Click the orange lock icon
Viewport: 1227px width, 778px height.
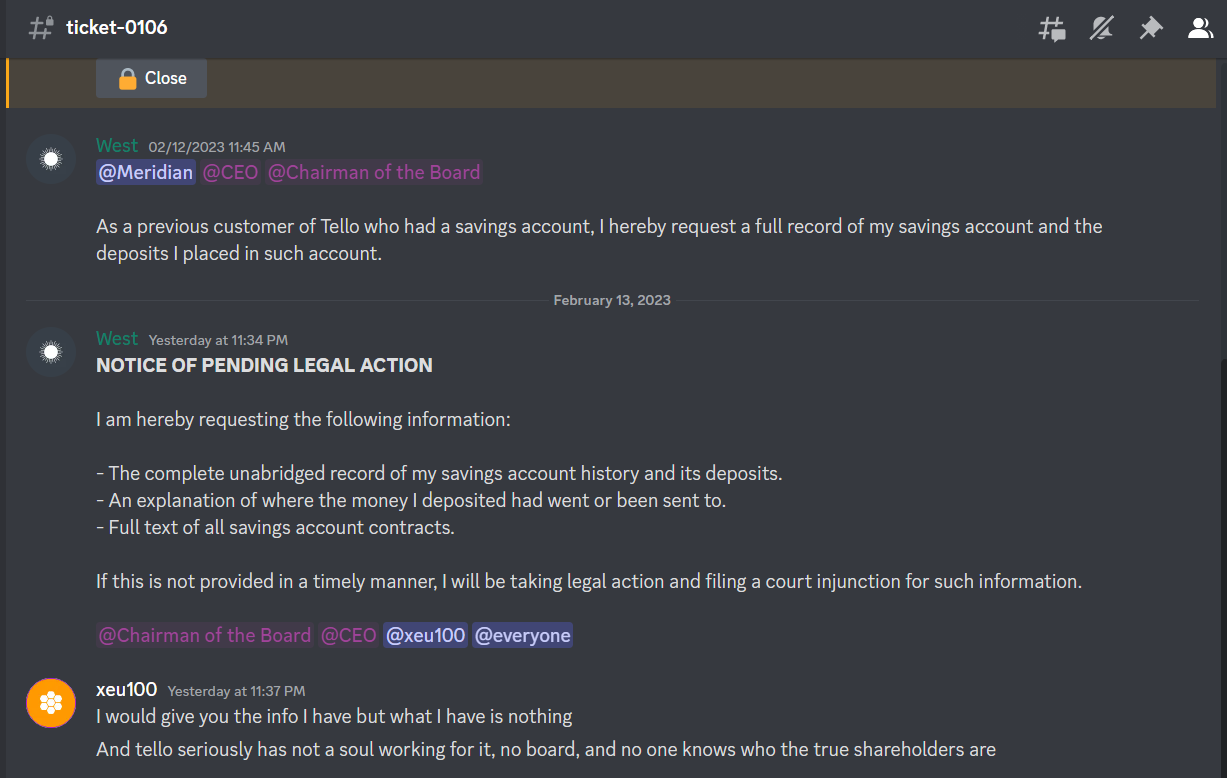[x=127, y=78]
